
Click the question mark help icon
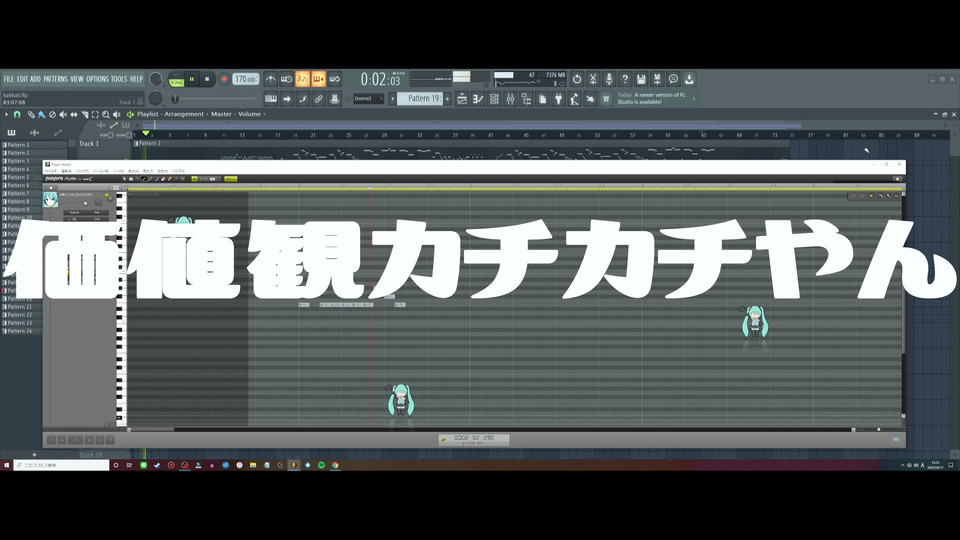point(624,79)
